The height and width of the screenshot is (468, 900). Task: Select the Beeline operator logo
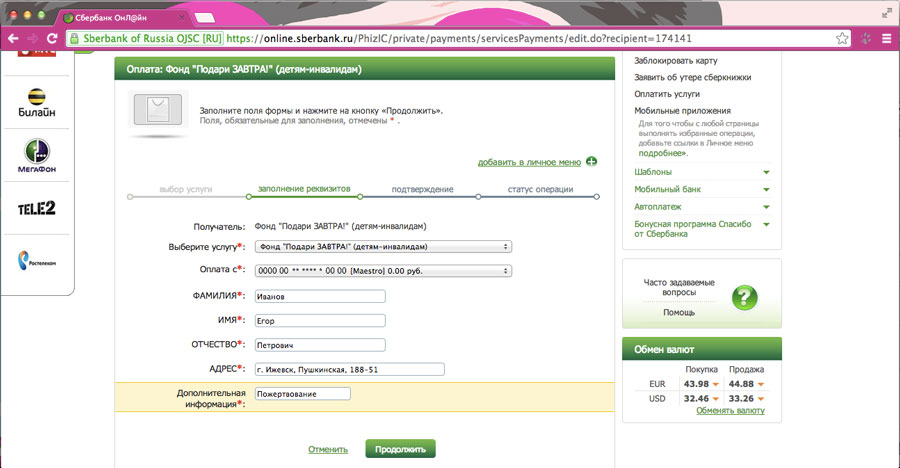coord(37,103)
